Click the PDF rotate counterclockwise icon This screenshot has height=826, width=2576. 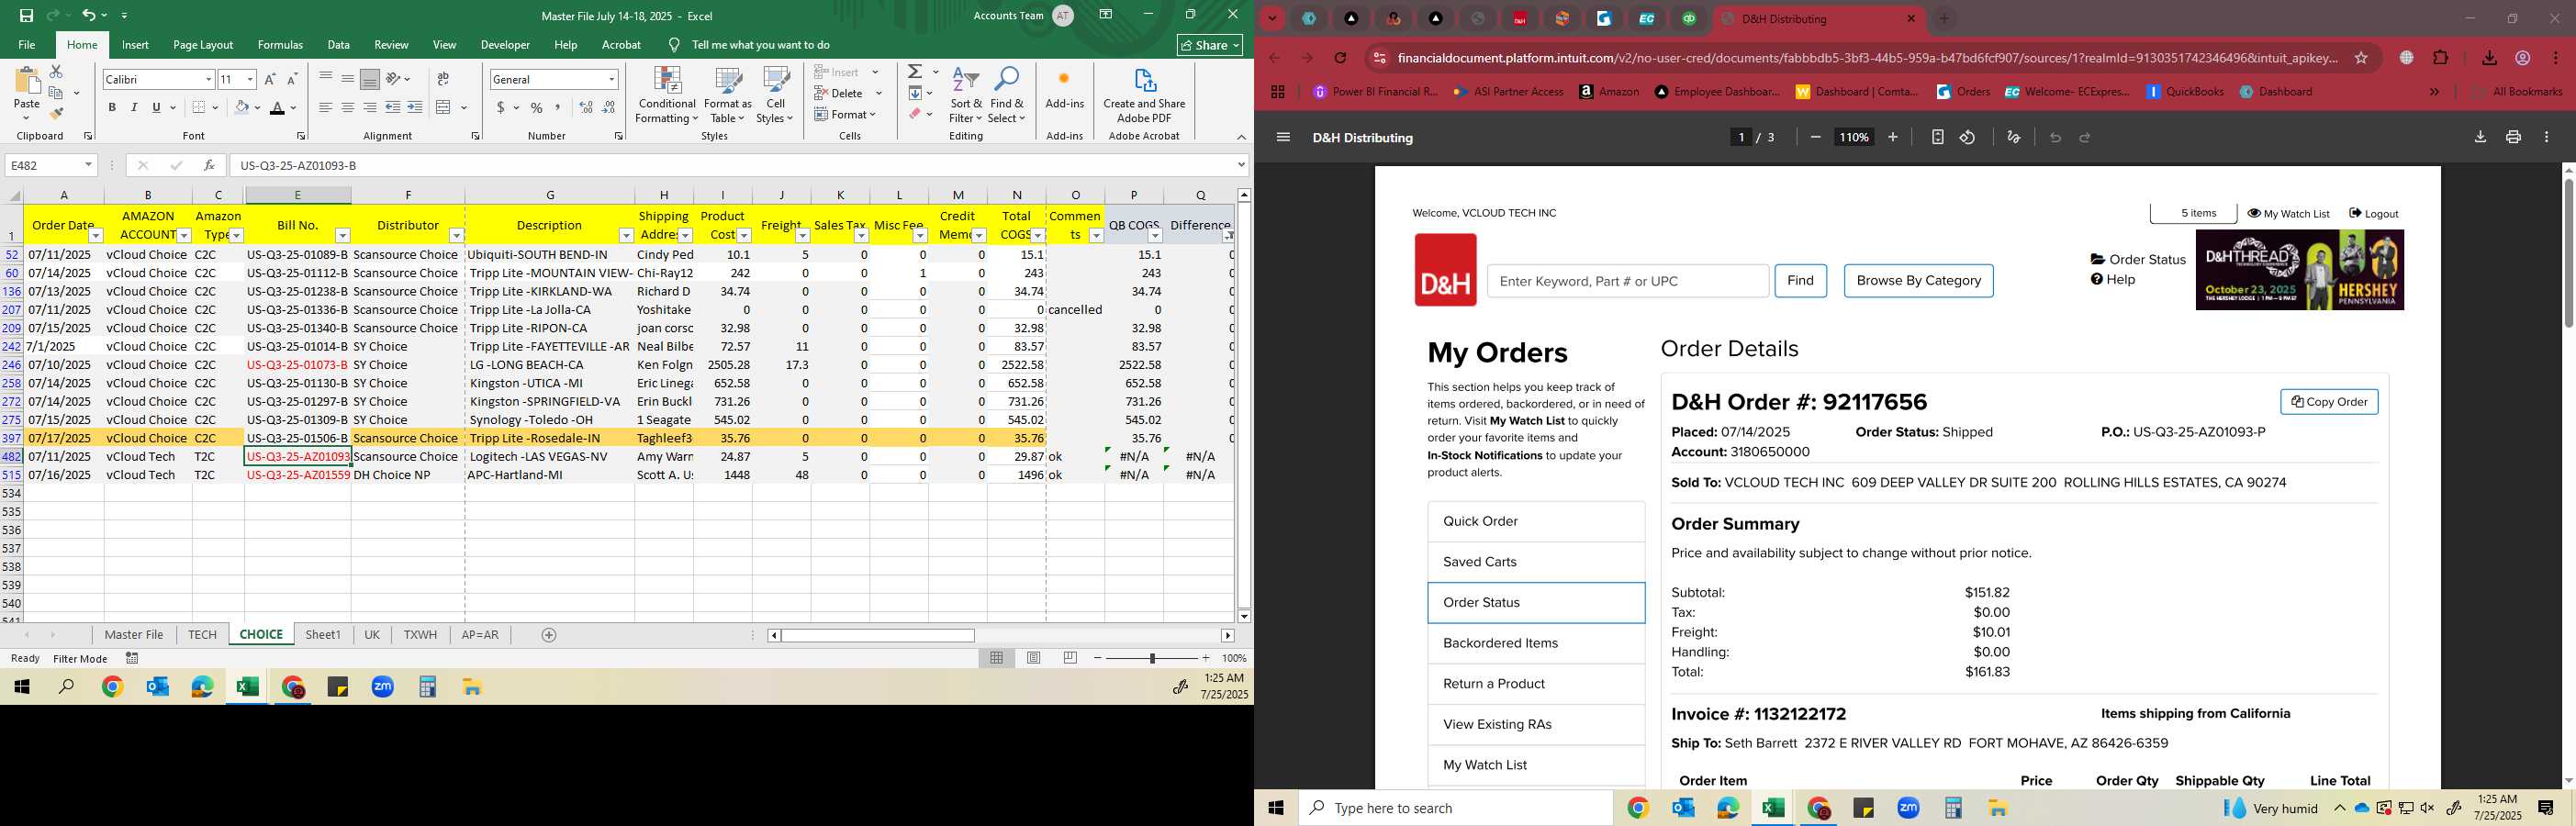coord(1967,138)
